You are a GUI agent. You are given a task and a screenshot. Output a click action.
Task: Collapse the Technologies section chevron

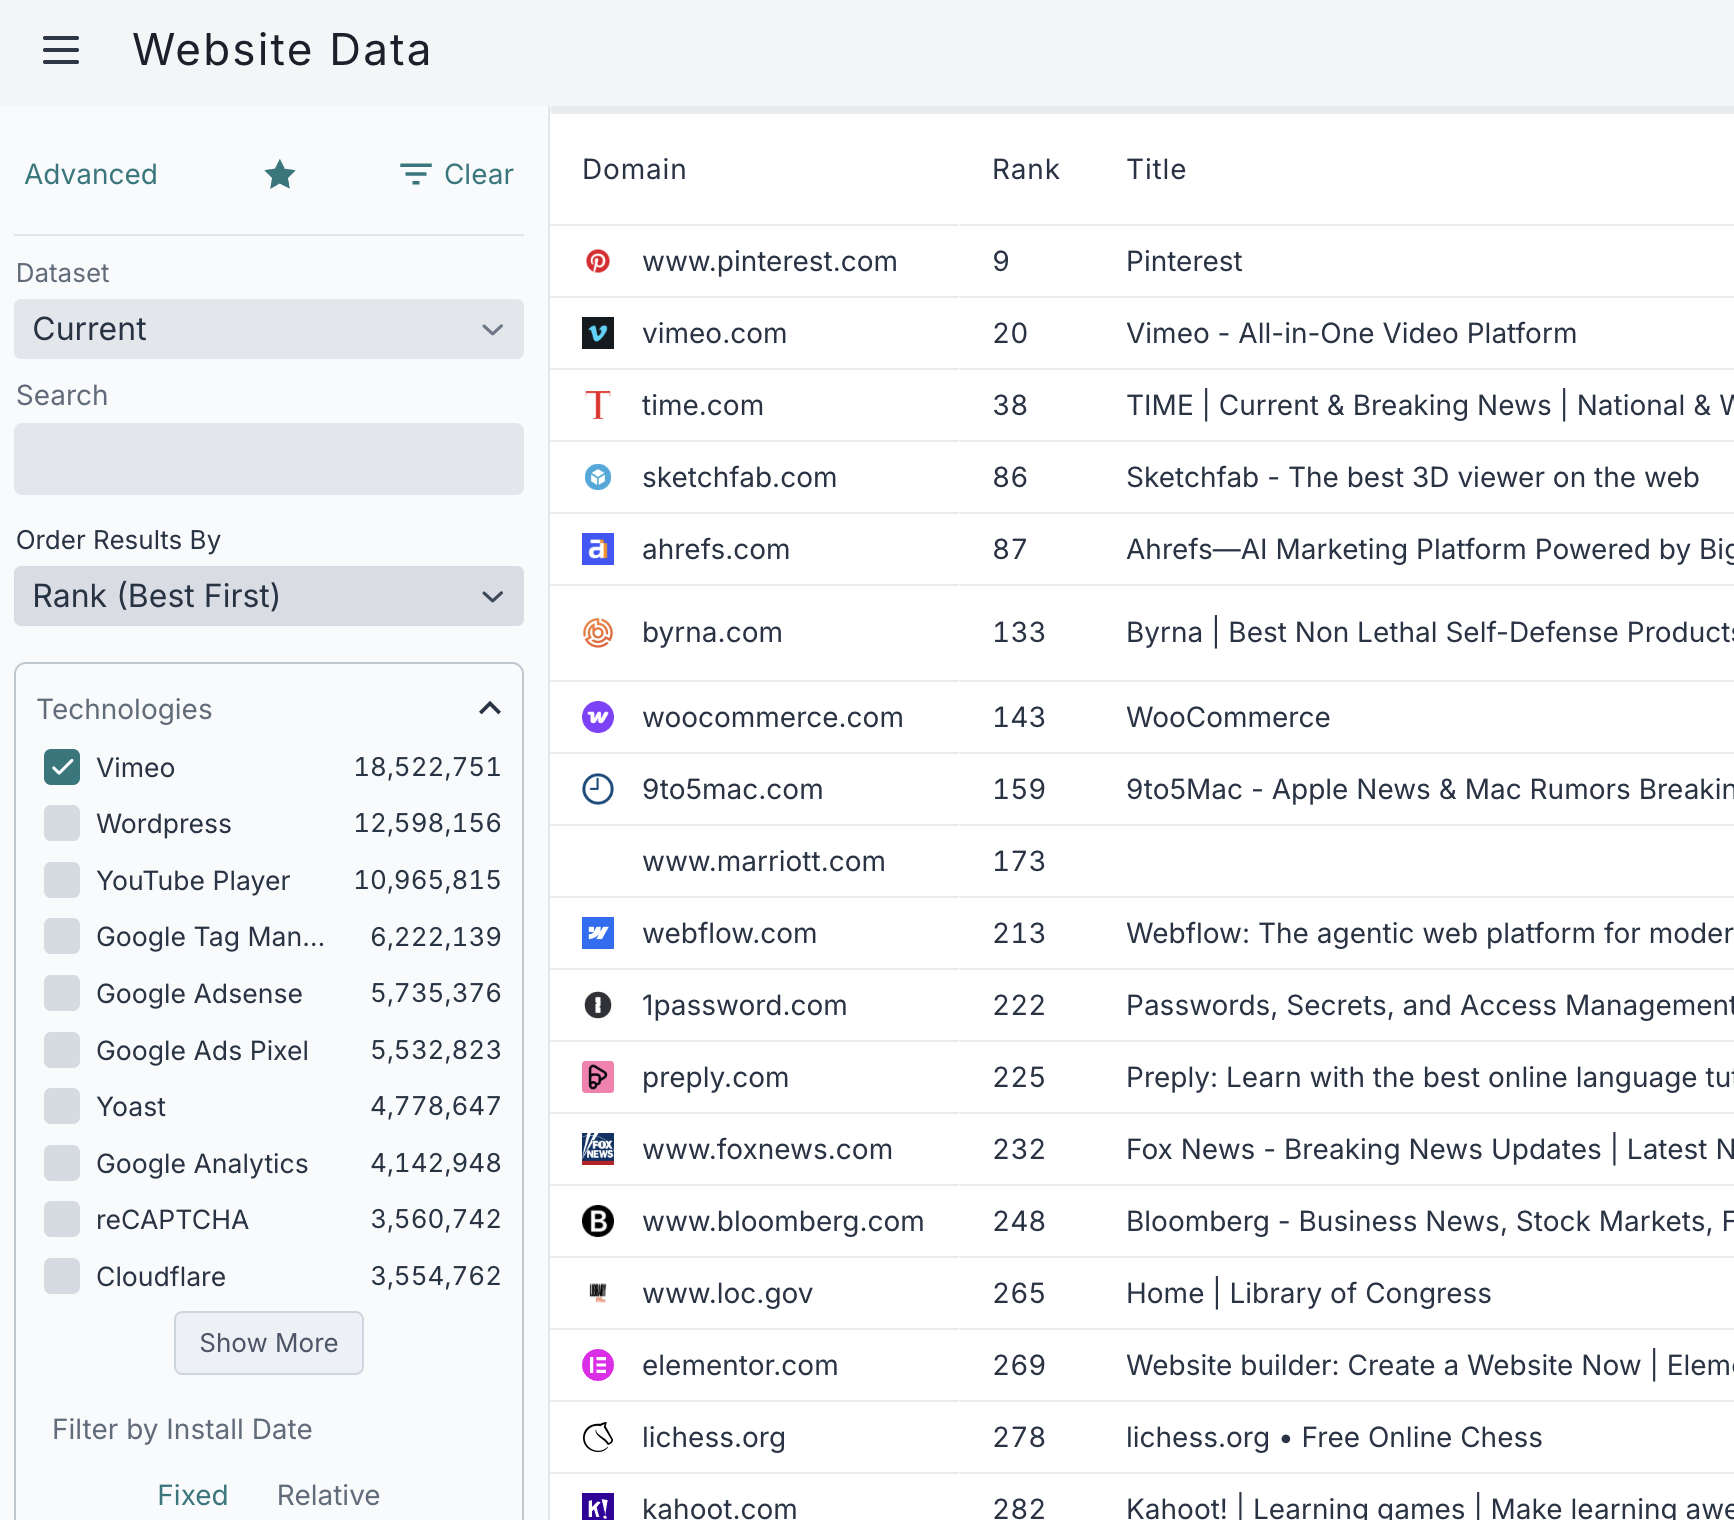tap(490, 709)
